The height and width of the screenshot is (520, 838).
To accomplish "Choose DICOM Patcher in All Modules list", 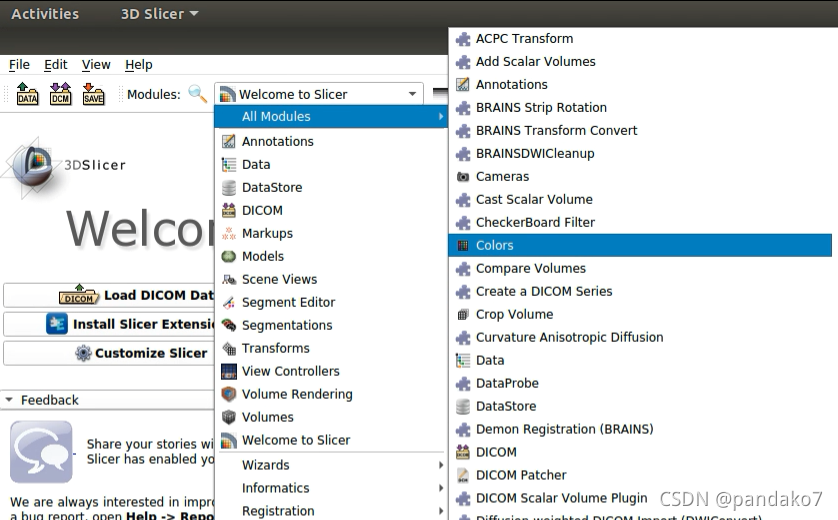I will point(640,475).
